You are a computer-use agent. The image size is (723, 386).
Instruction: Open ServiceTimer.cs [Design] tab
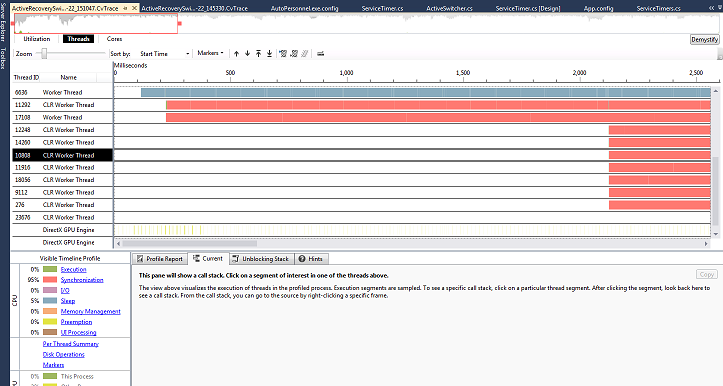click(x=528, y=8)
